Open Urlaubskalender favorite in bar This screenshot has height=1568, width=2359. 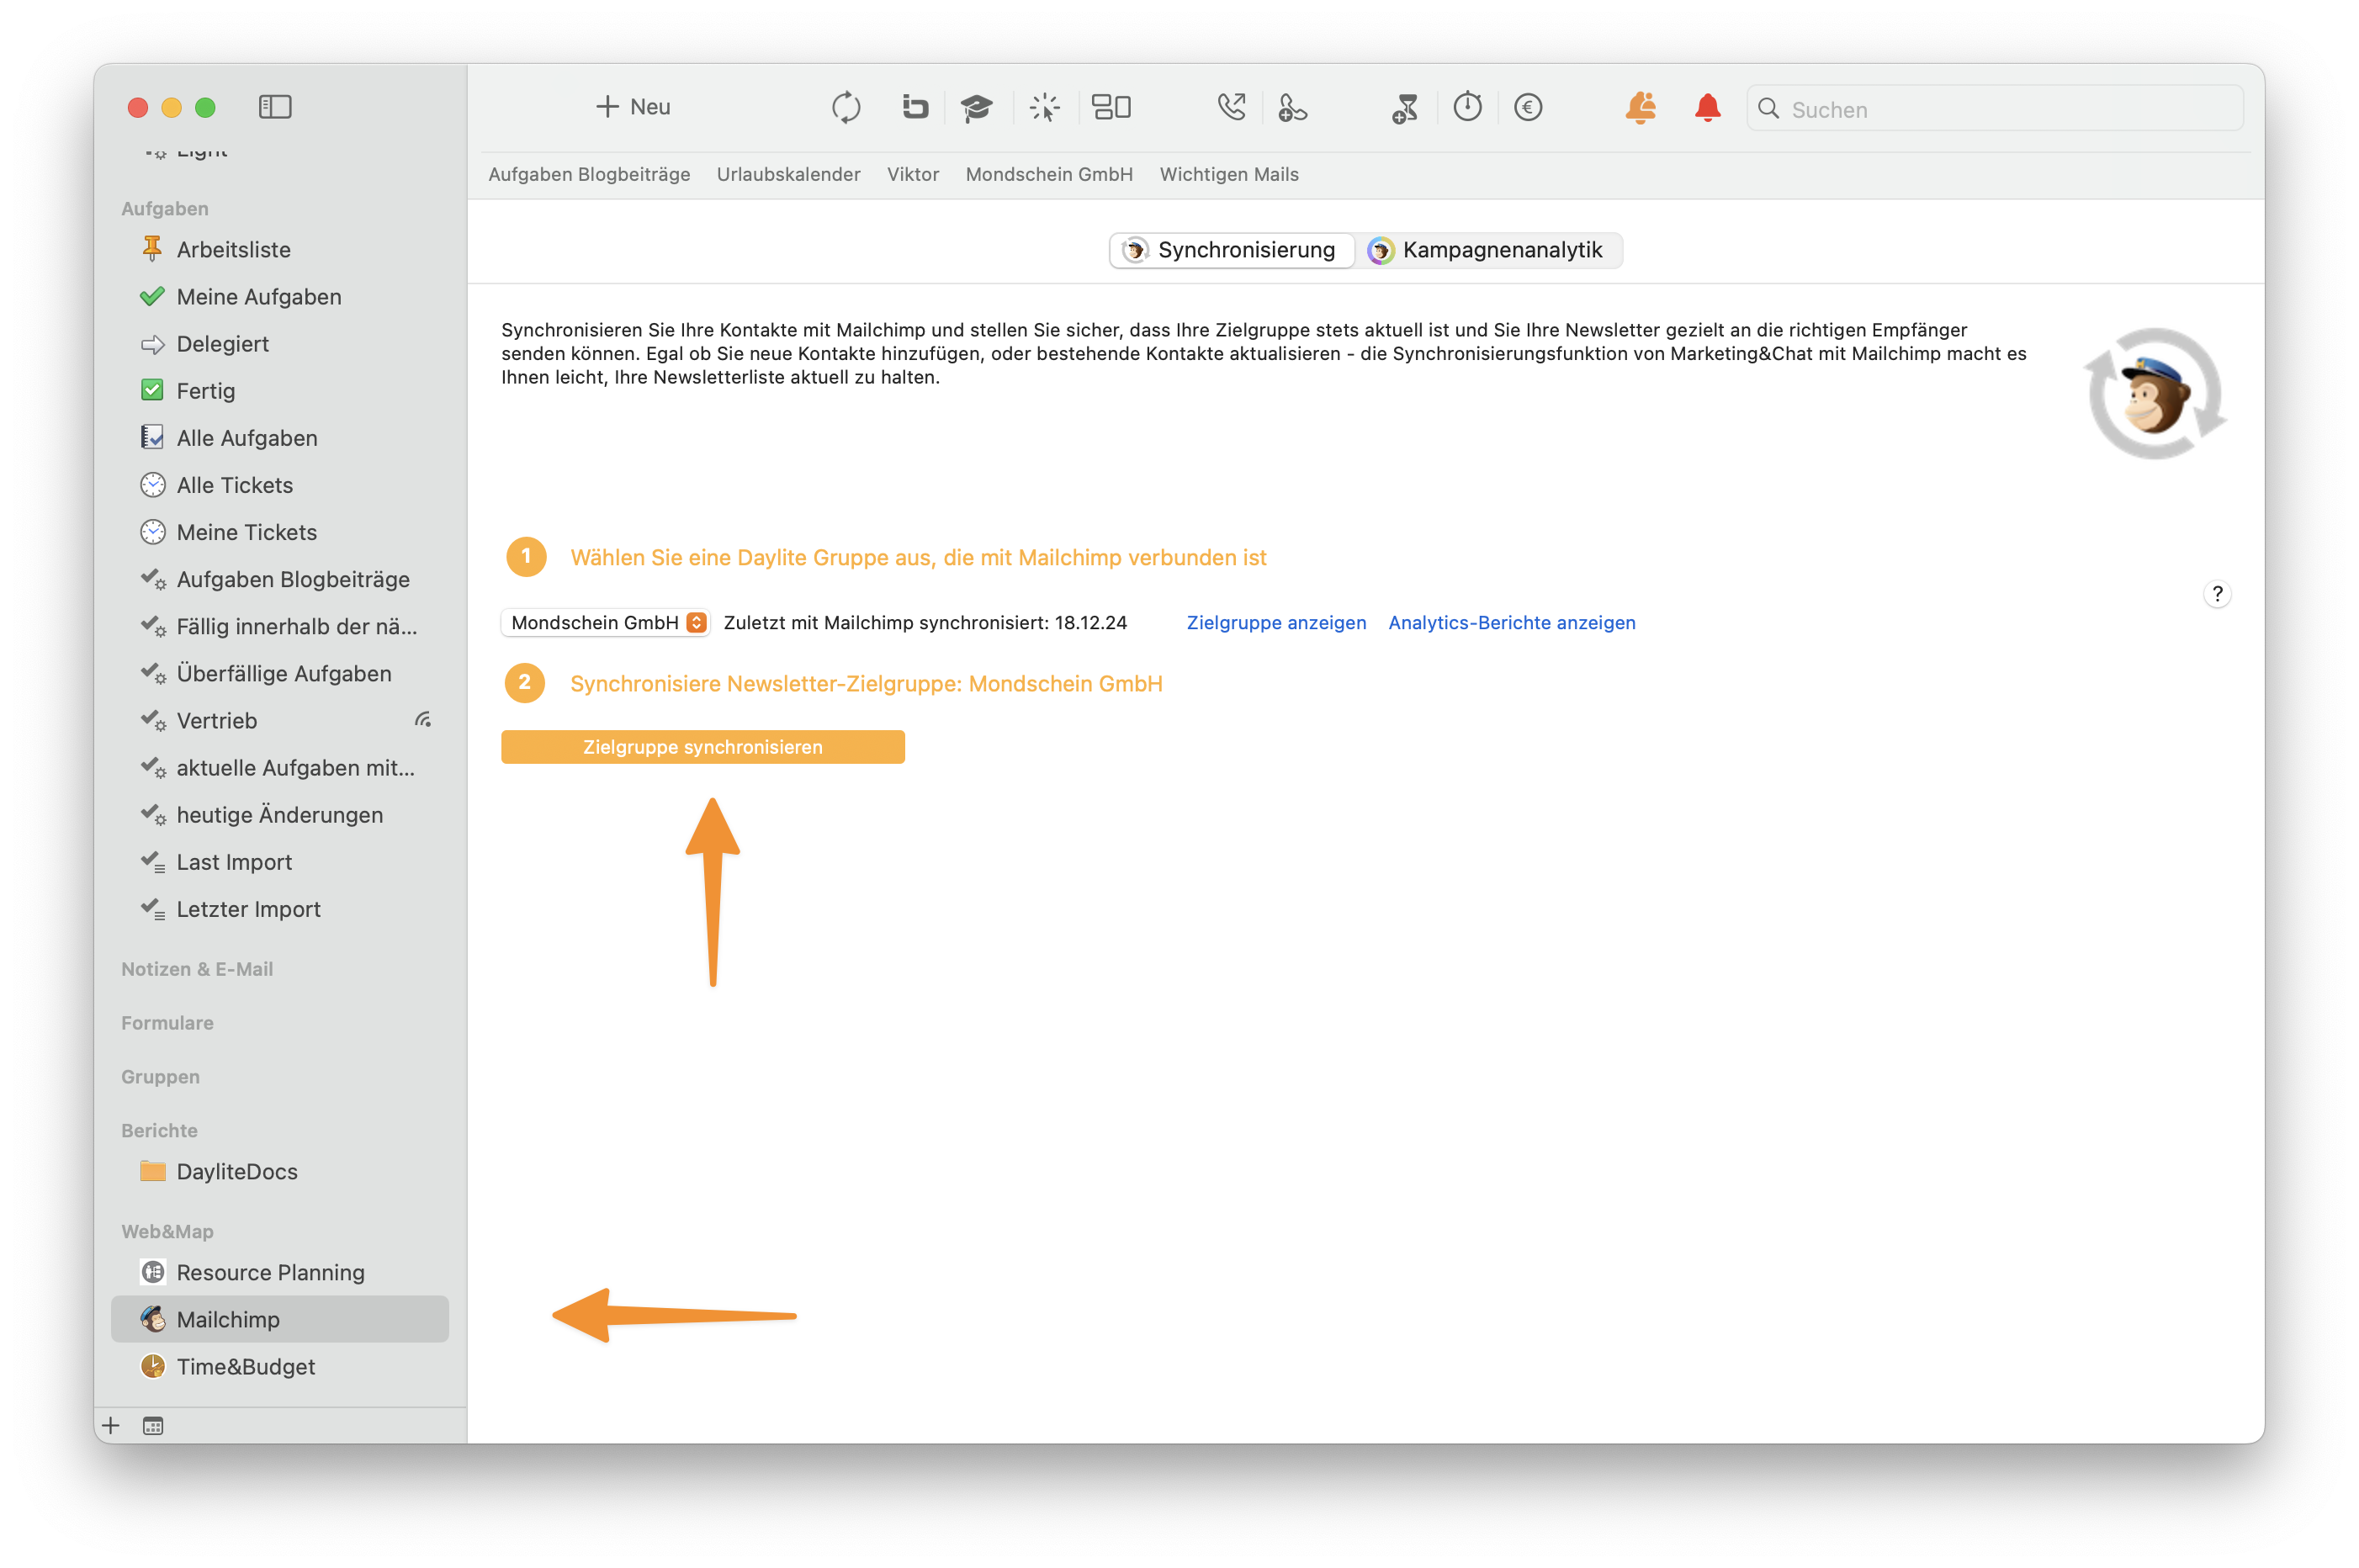pyautogui.click(x=788, y=174)
